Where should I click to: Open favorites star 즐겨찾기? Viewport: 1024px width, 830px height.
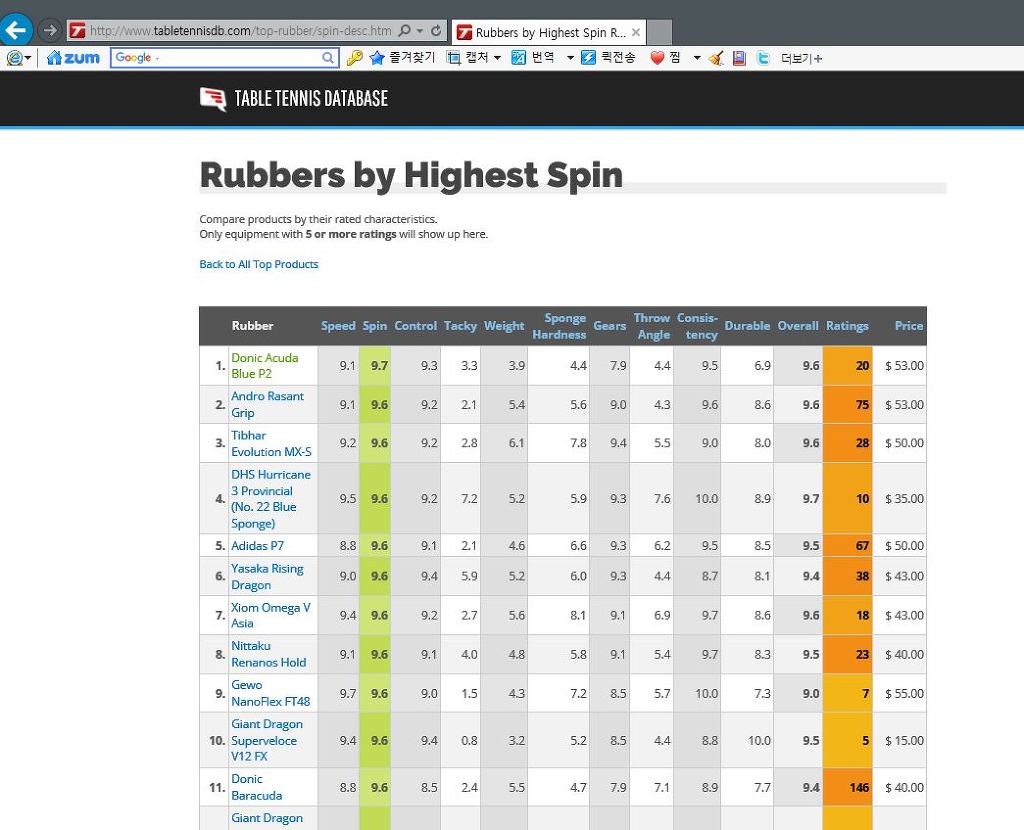click(402, 58)
